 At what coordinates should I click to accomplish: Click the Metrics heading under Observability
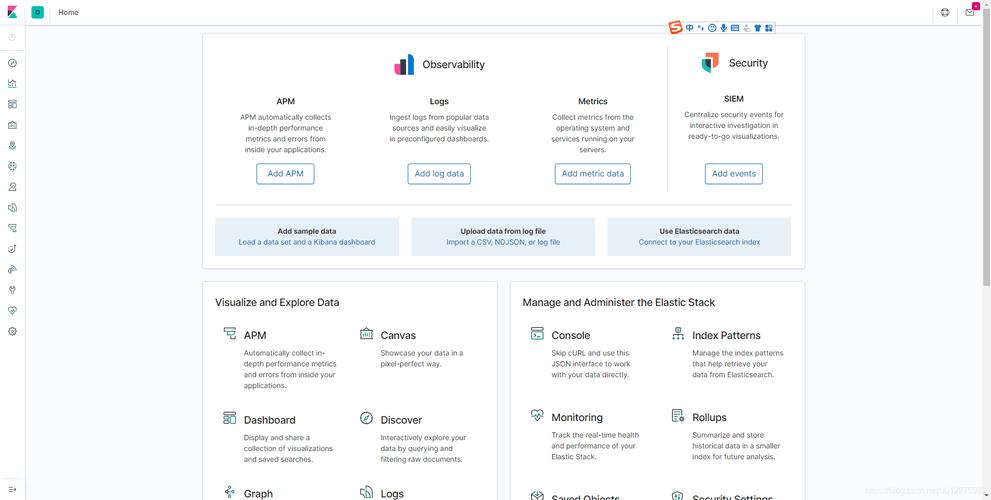(x=593, y=101)
